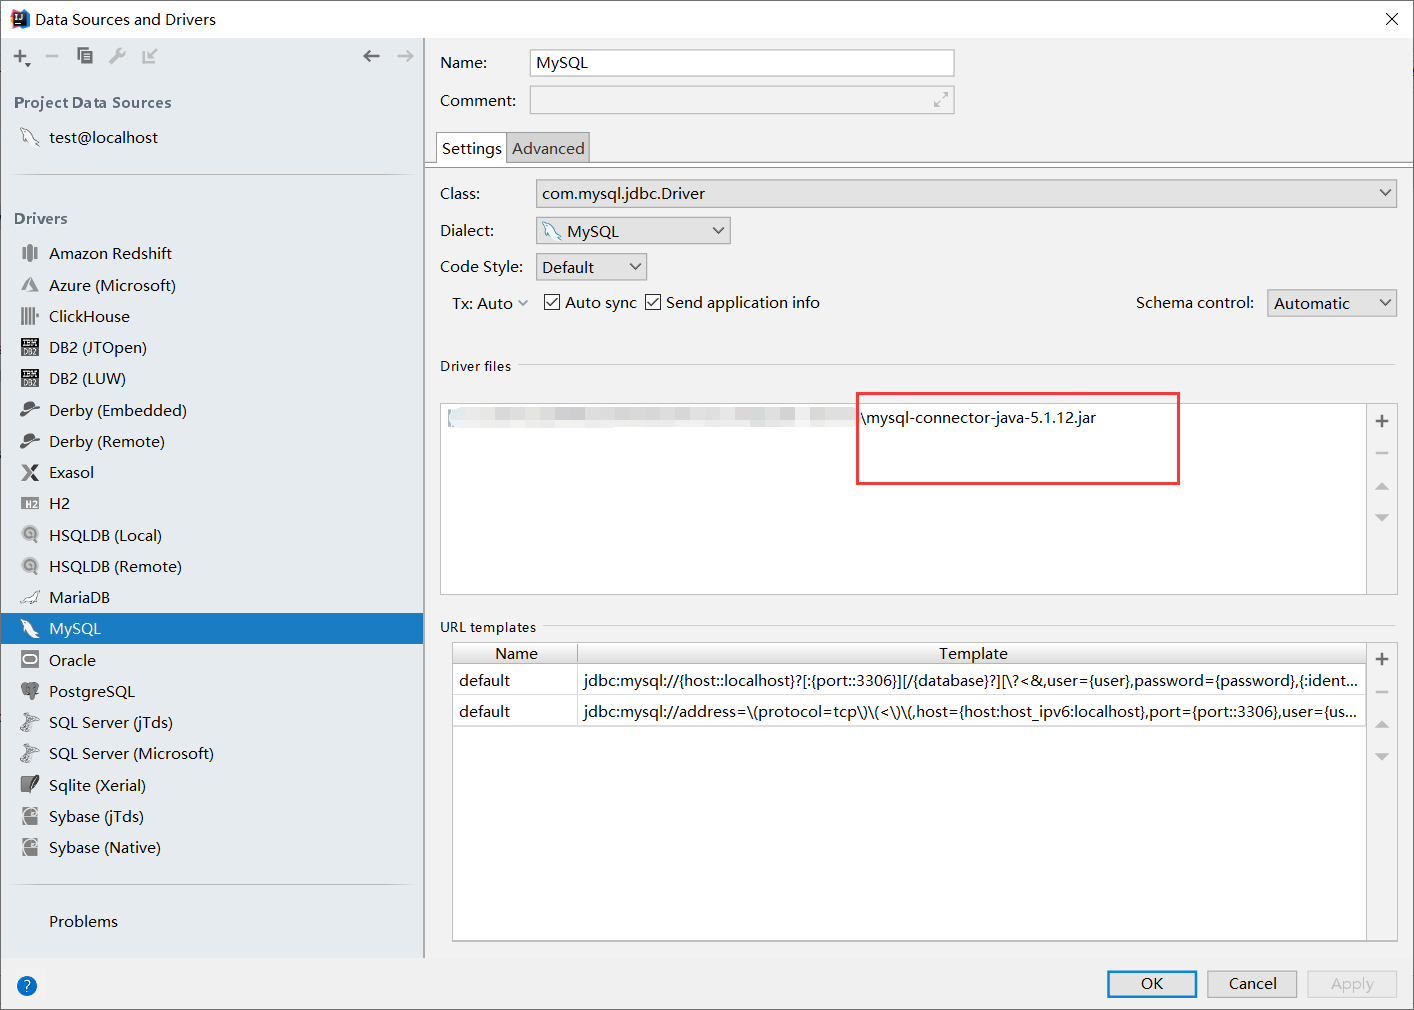Image resolution: width=1414 pixels, height=1010 pixels.
Task: Select the MariaDB driver
Action: click(212, 597)
